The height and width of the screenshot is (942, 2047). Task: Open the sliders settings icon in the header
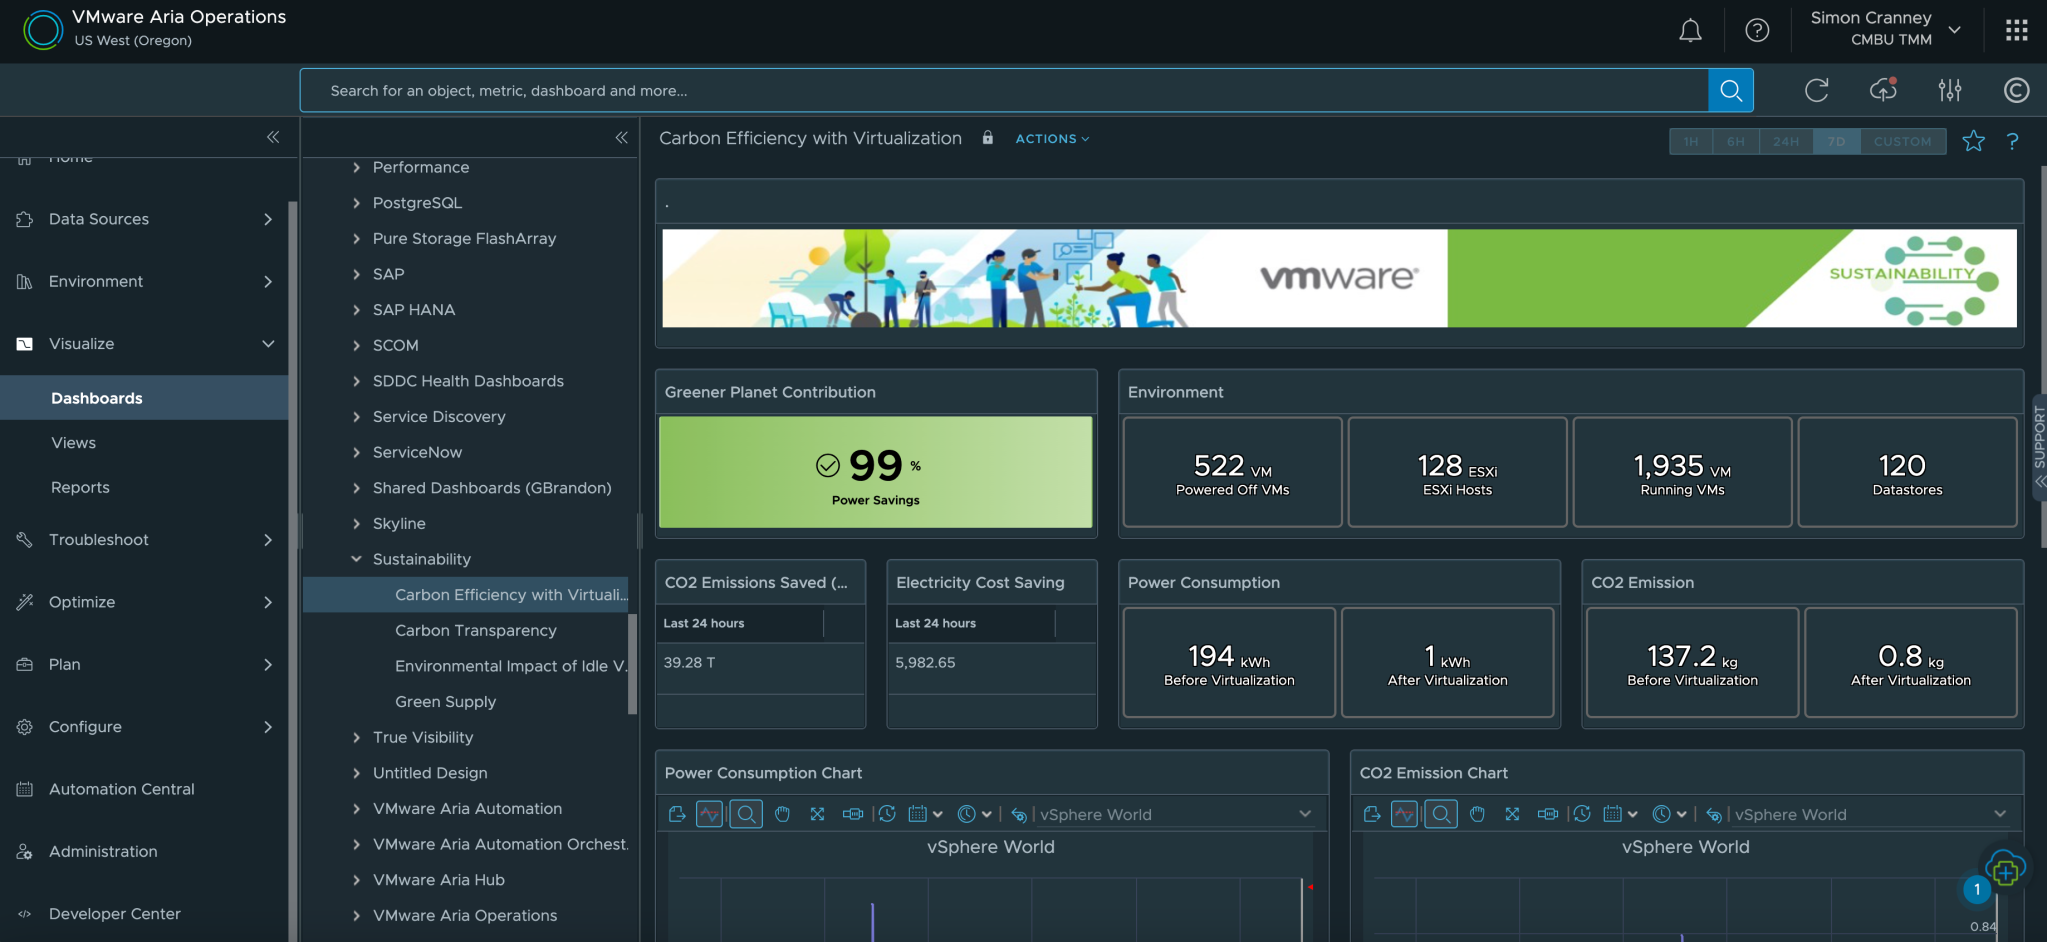[1950, 91]
